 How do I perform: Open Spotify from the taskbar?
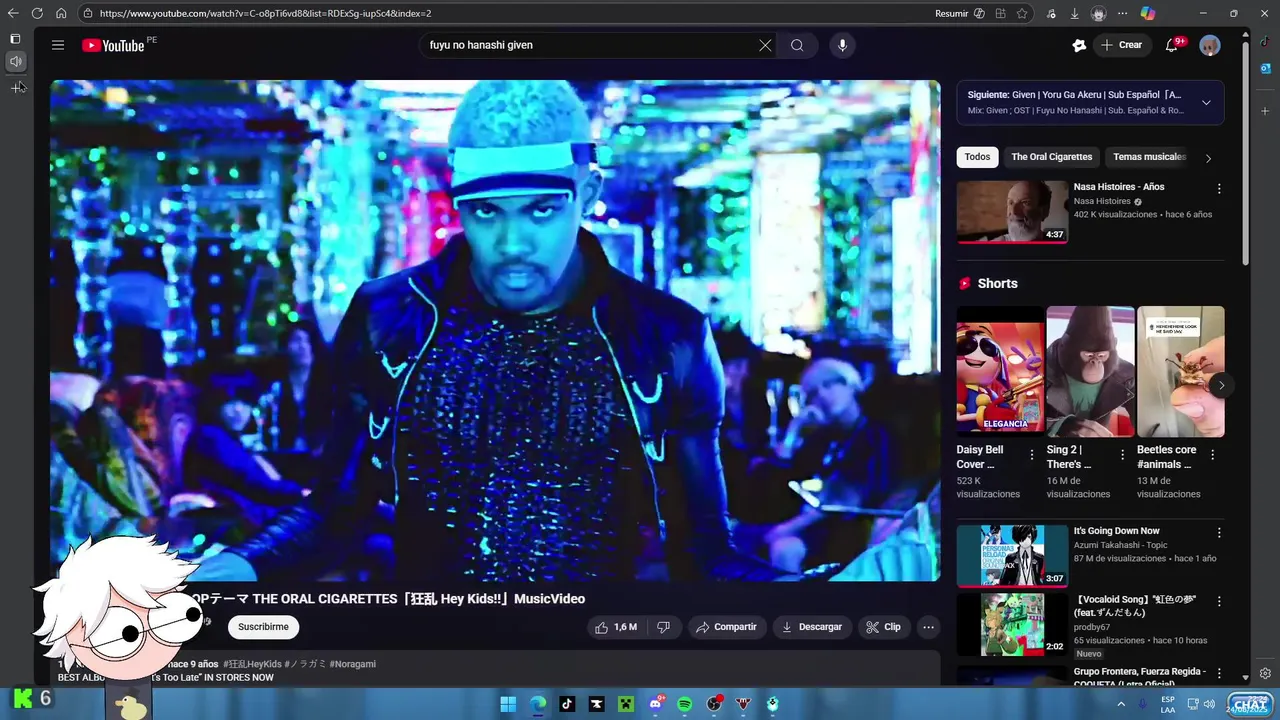click(x=685, y=704)
